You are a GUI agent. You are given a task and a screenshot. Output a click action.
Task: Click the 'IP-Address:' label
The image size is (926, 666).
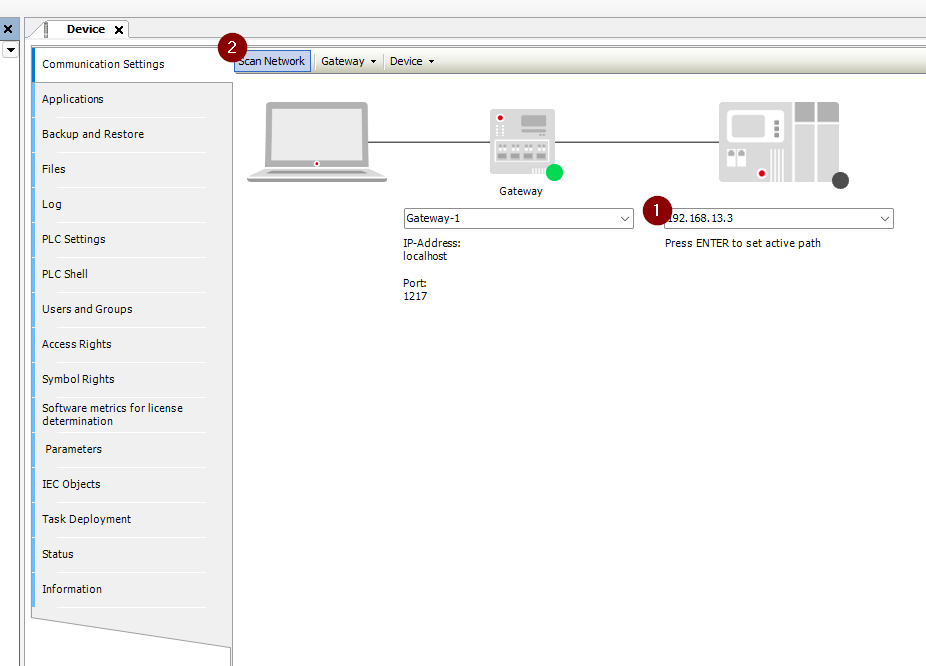(x=432, y=243)
